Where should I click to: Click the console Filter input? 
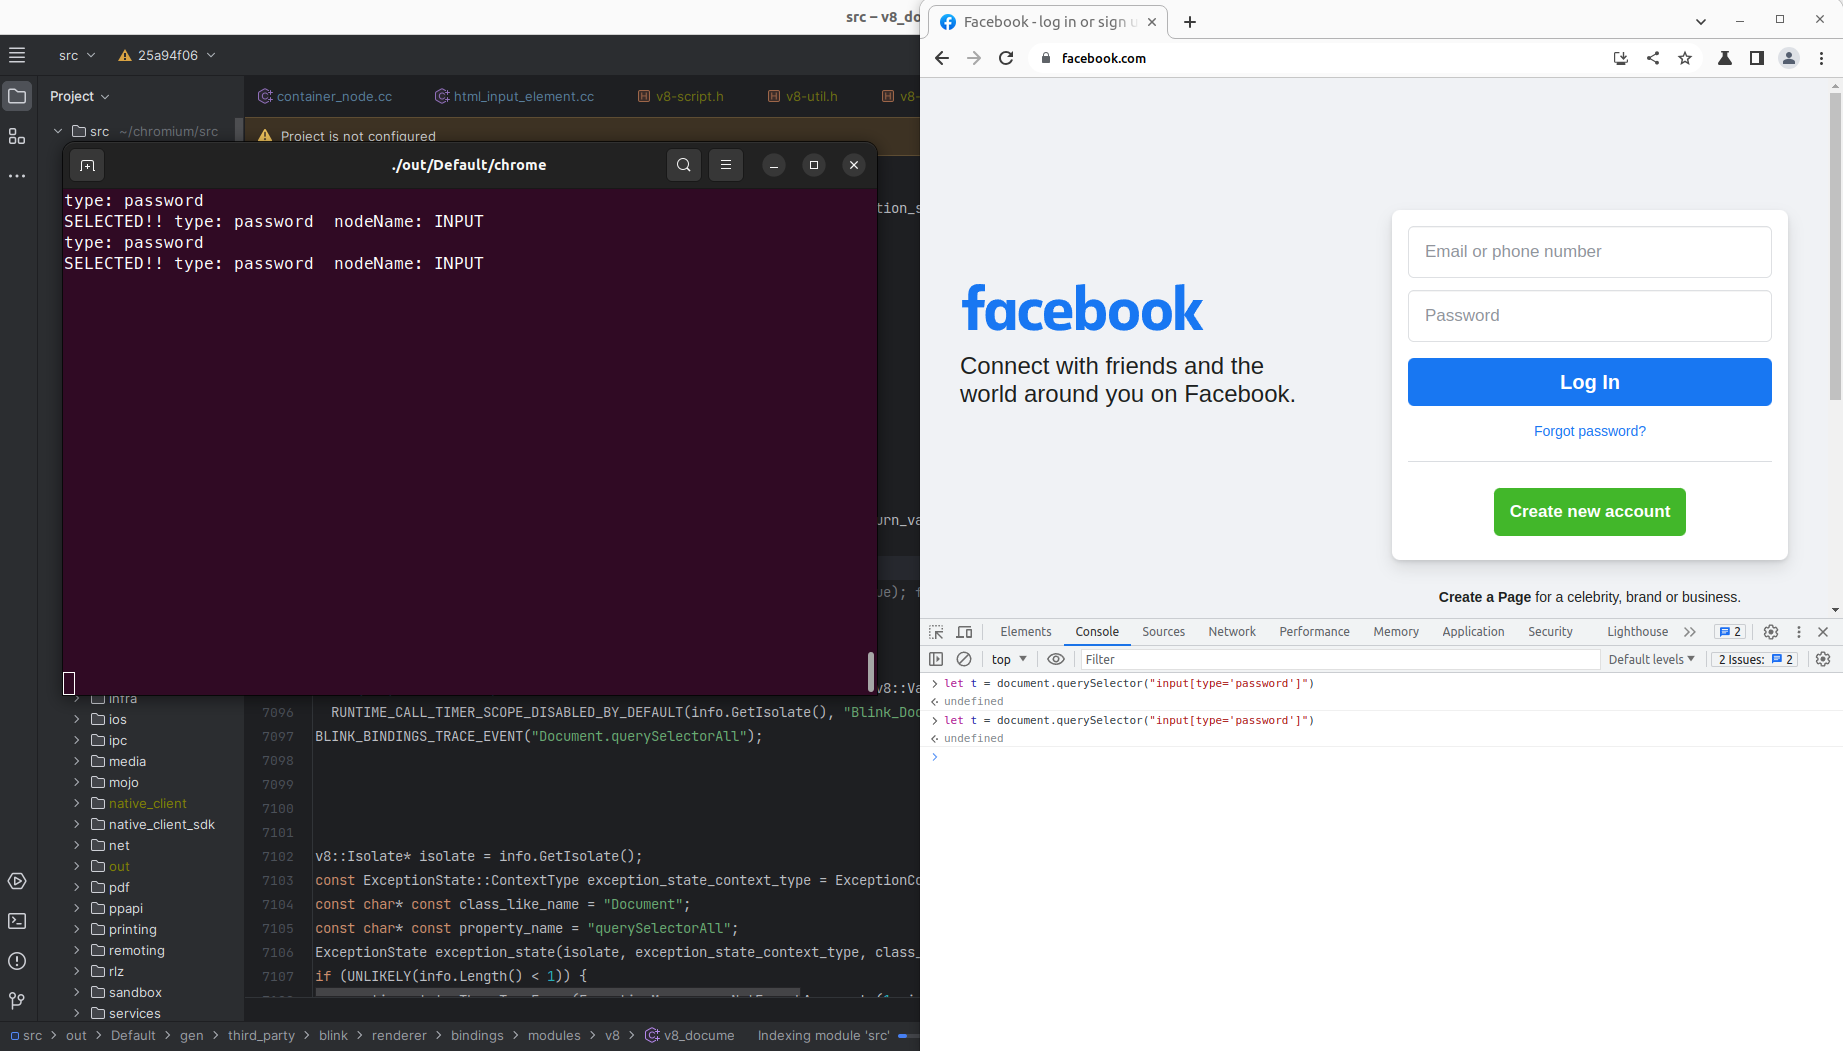pyautogui.click(x=1339, y=659)
